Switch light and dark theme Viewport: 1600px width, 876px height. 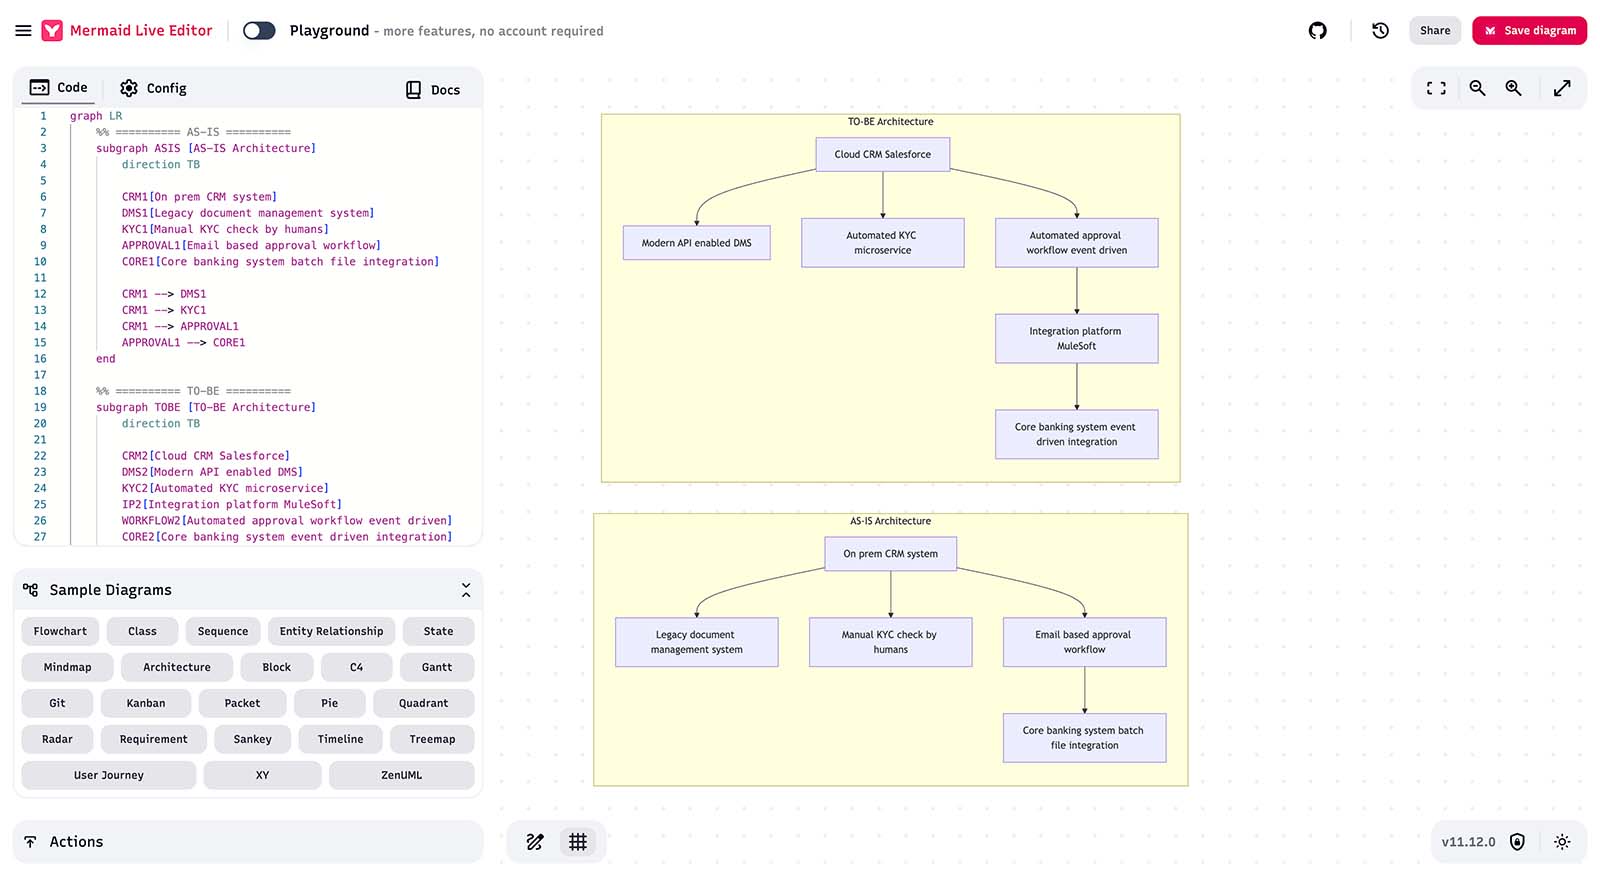(x=1562, y=842)
